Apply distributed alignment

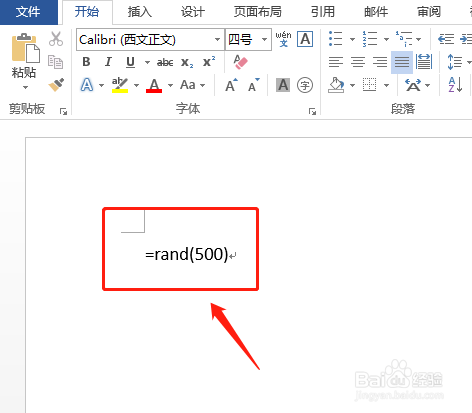point(424,62)
